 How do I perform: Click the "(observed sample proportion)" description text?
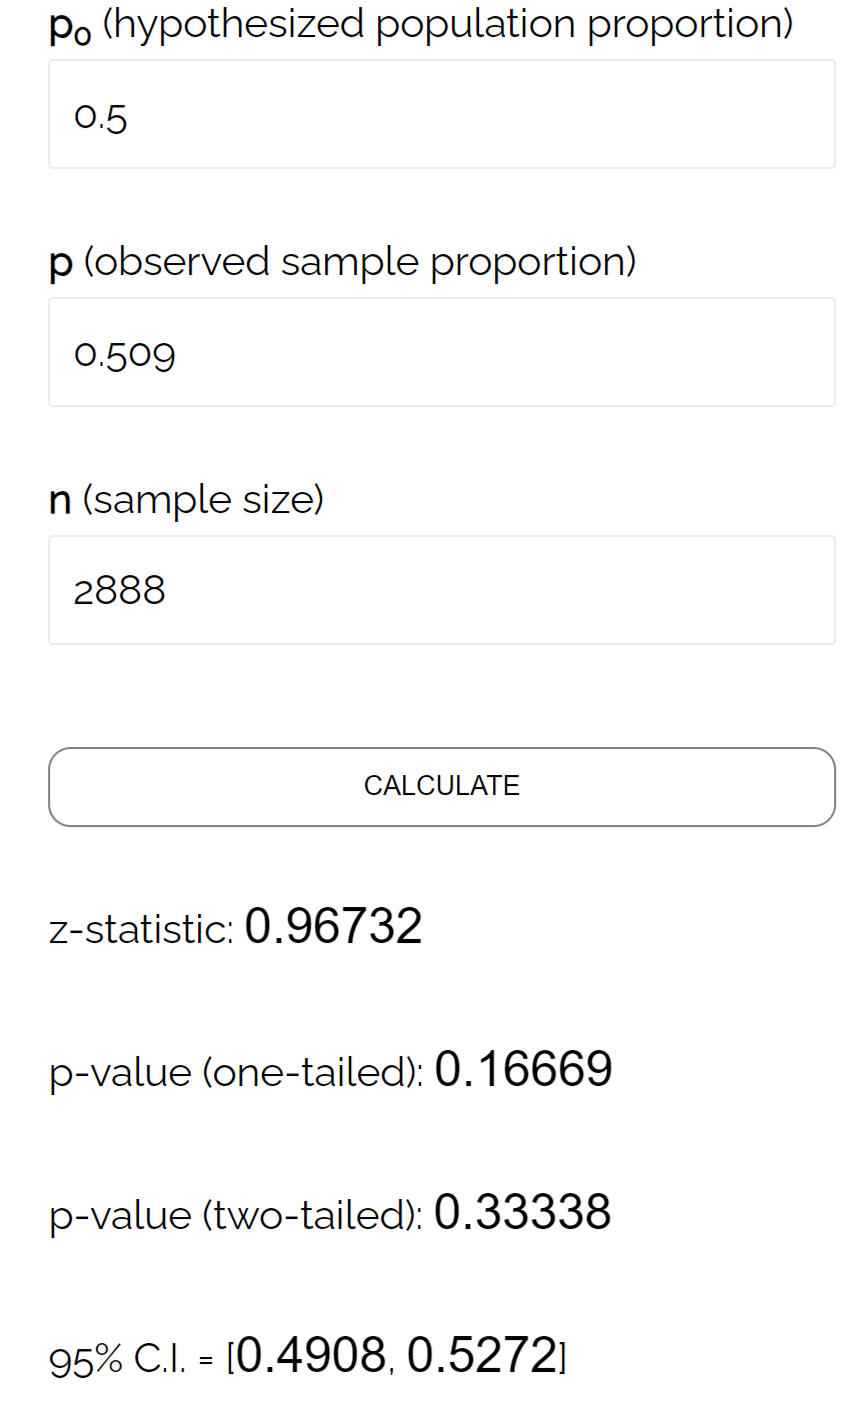[360, 262]
